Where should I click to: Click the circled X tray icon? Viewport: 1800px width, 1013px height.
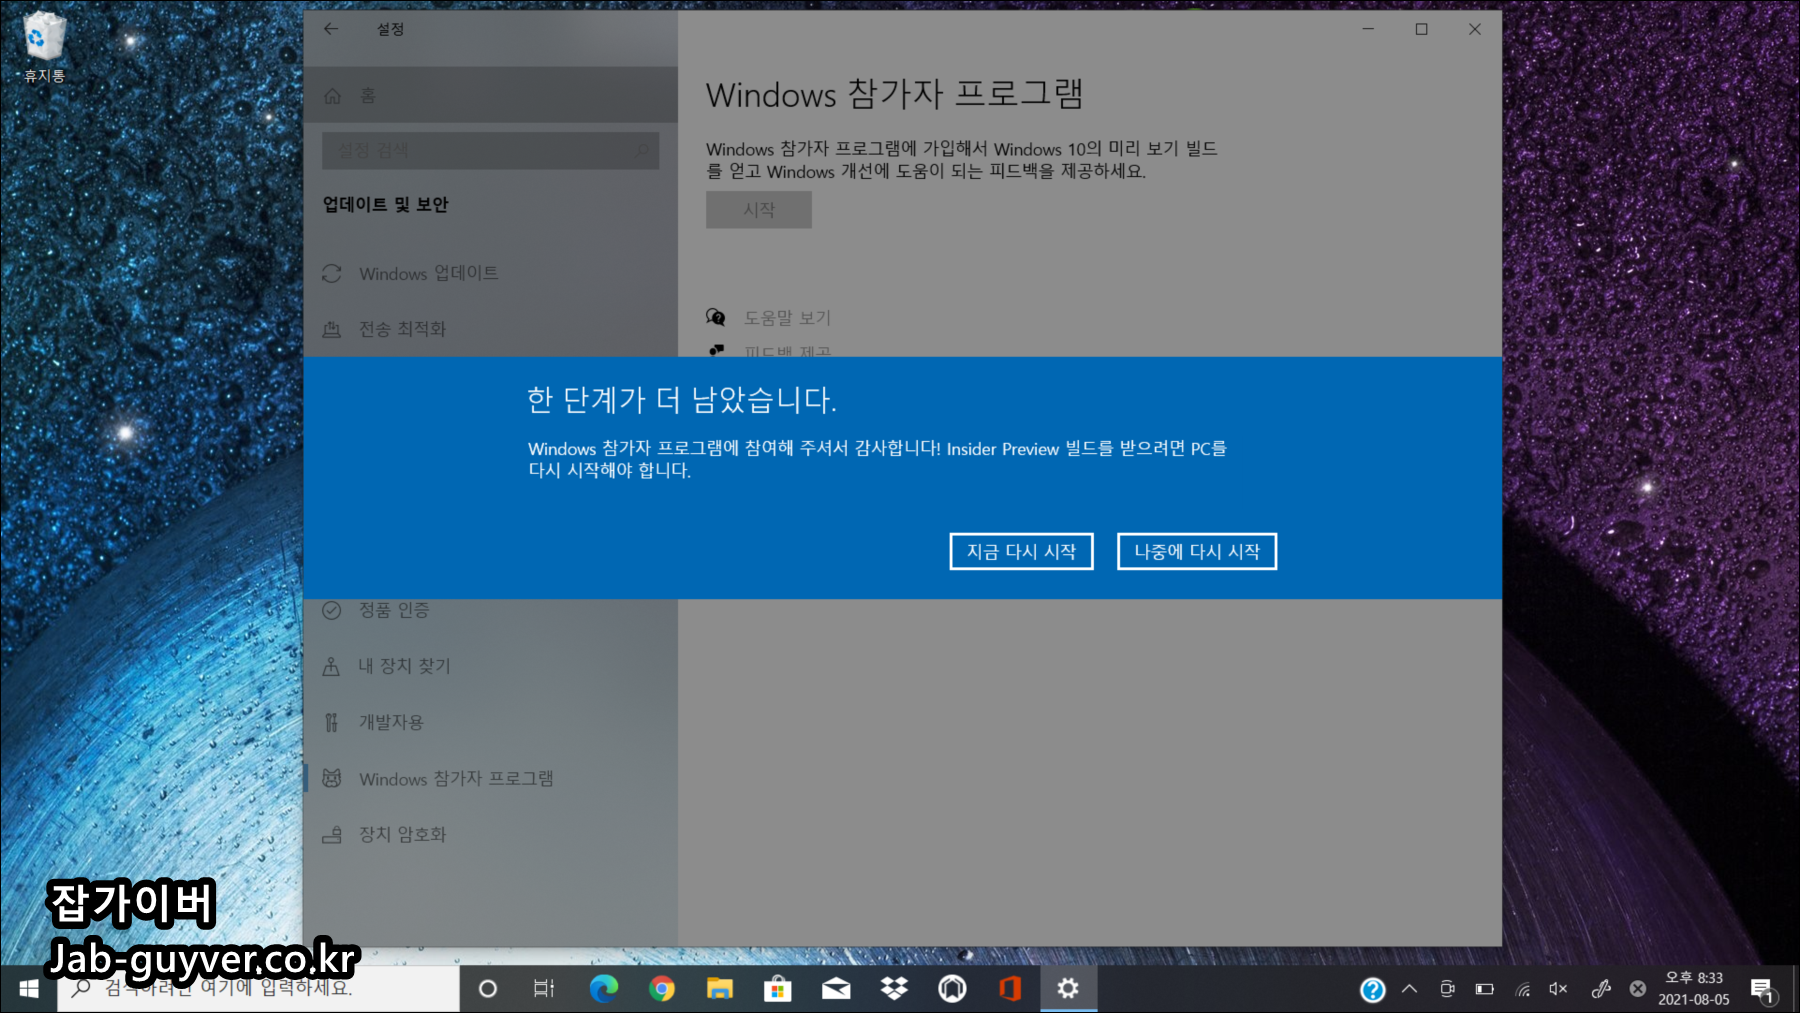coord(1637,989)
